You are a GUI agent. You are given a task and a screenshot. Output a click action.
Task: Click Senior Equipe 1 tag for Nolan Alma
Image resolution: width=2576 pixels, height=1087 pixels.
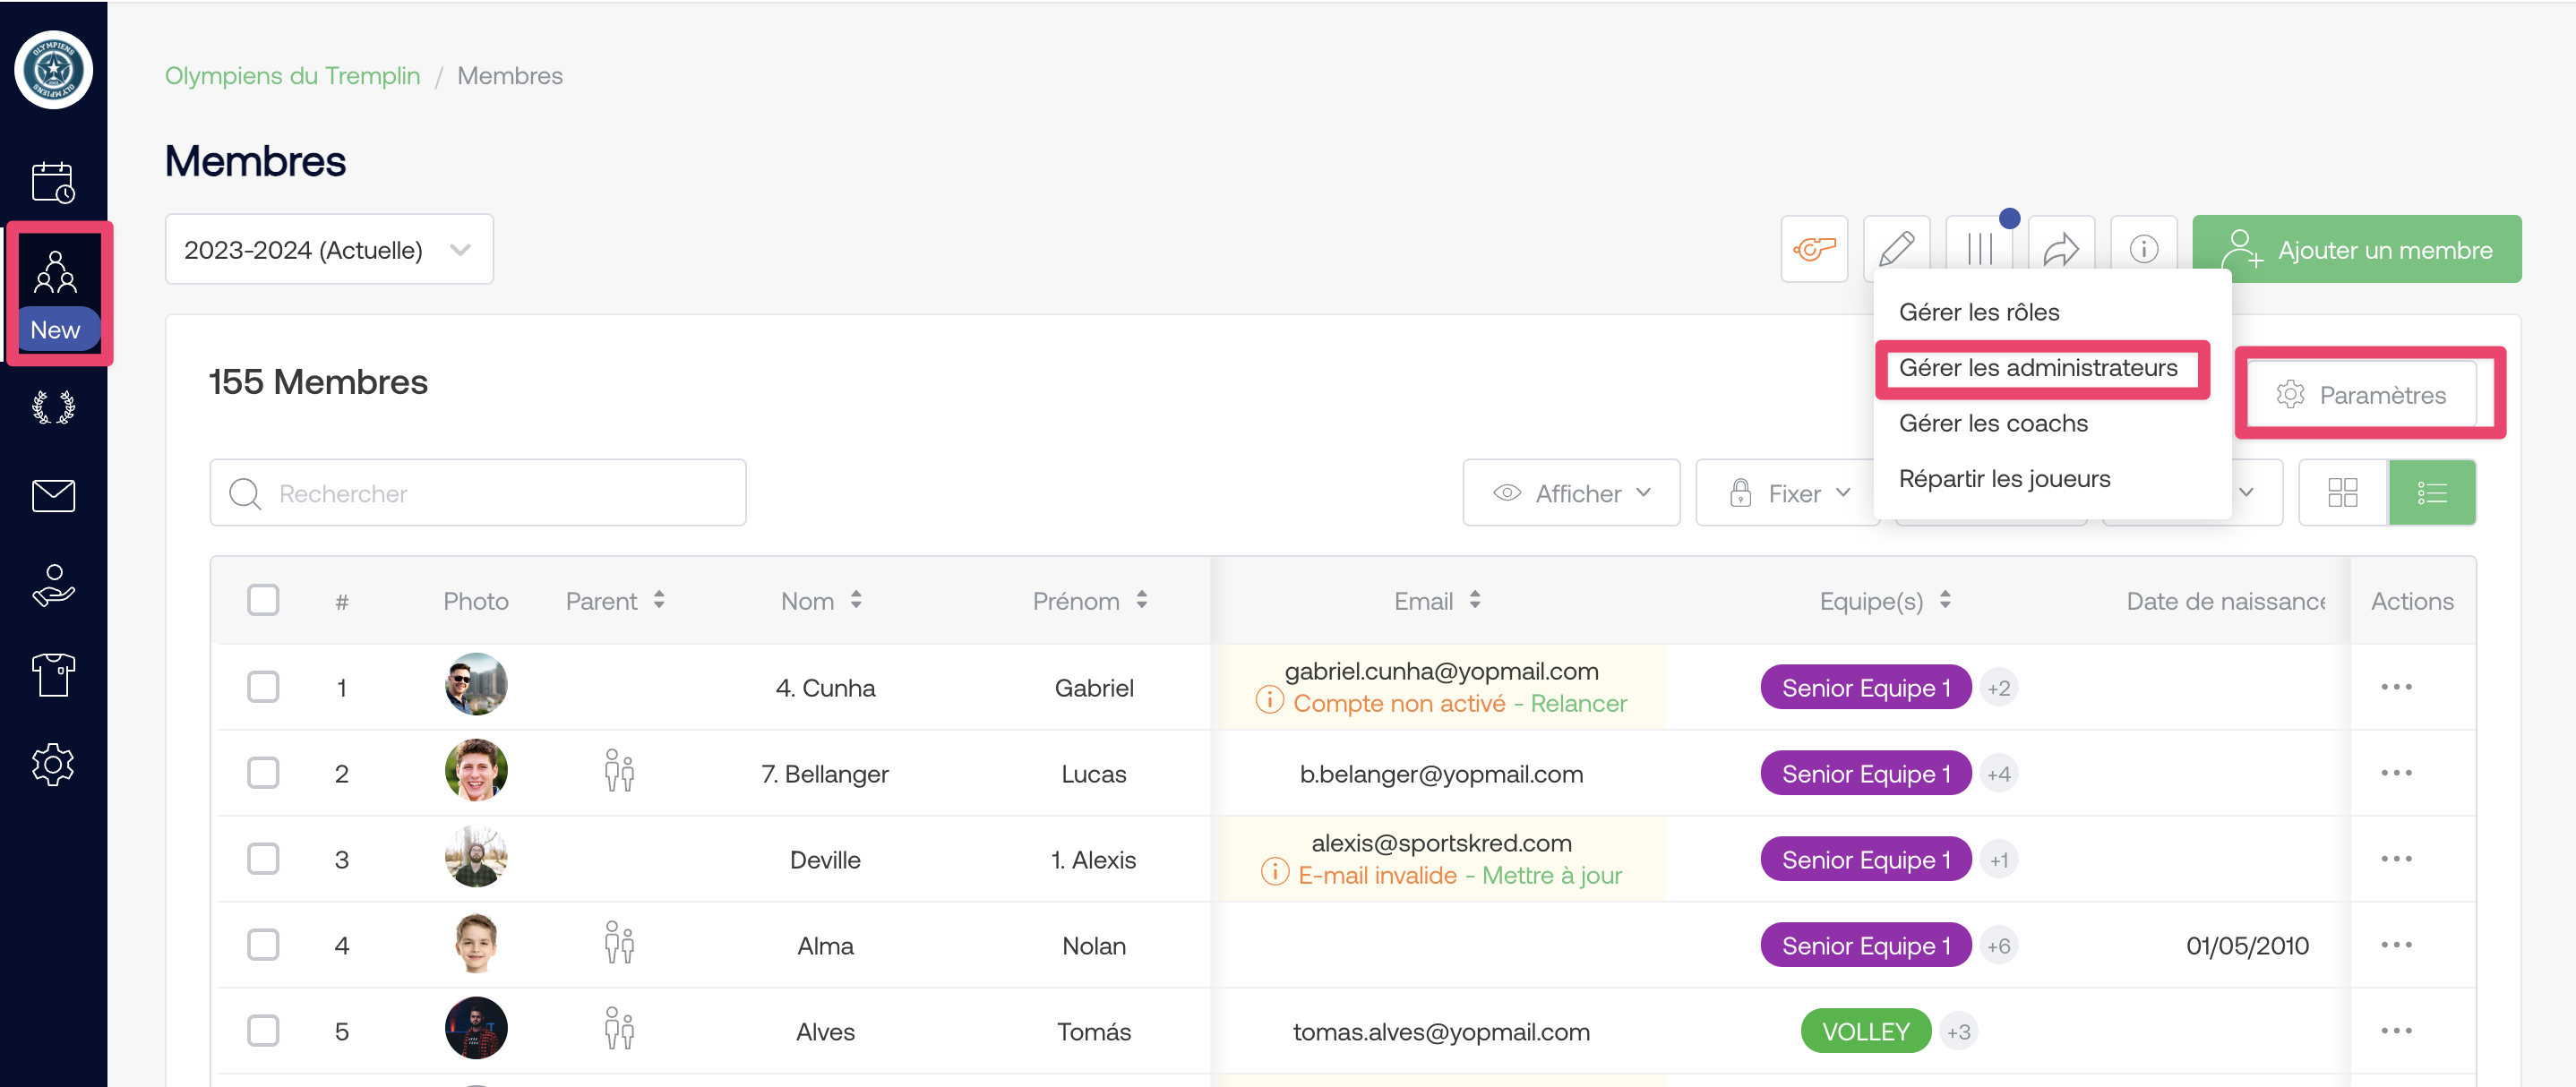click(x=1865, y=945)
